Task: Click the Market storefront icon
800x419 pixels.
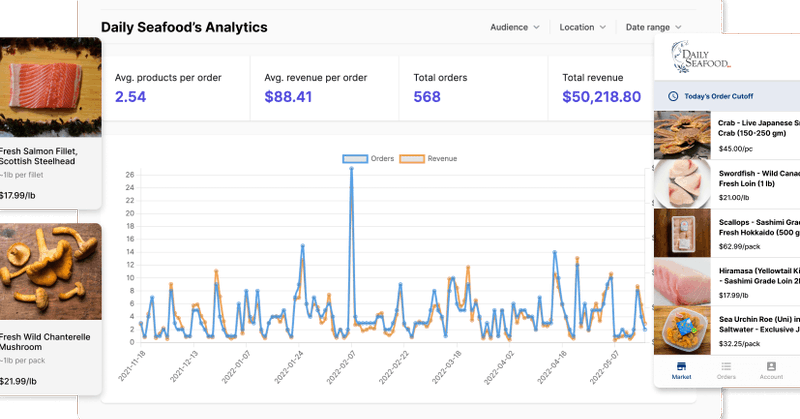Action: pyautogui.click(x=681, y=366)
